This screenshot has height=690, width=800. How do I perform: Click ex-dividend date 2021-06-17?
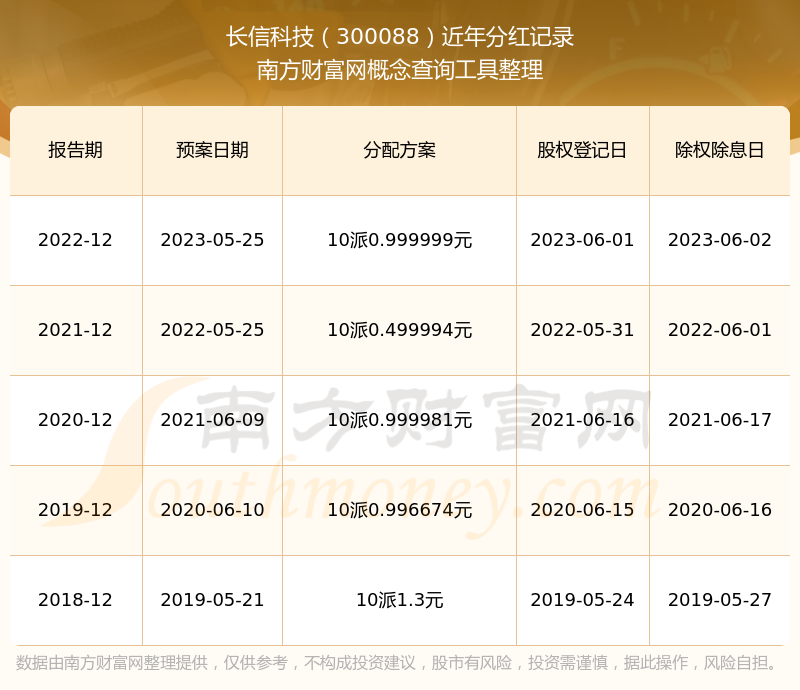[719, 420]
